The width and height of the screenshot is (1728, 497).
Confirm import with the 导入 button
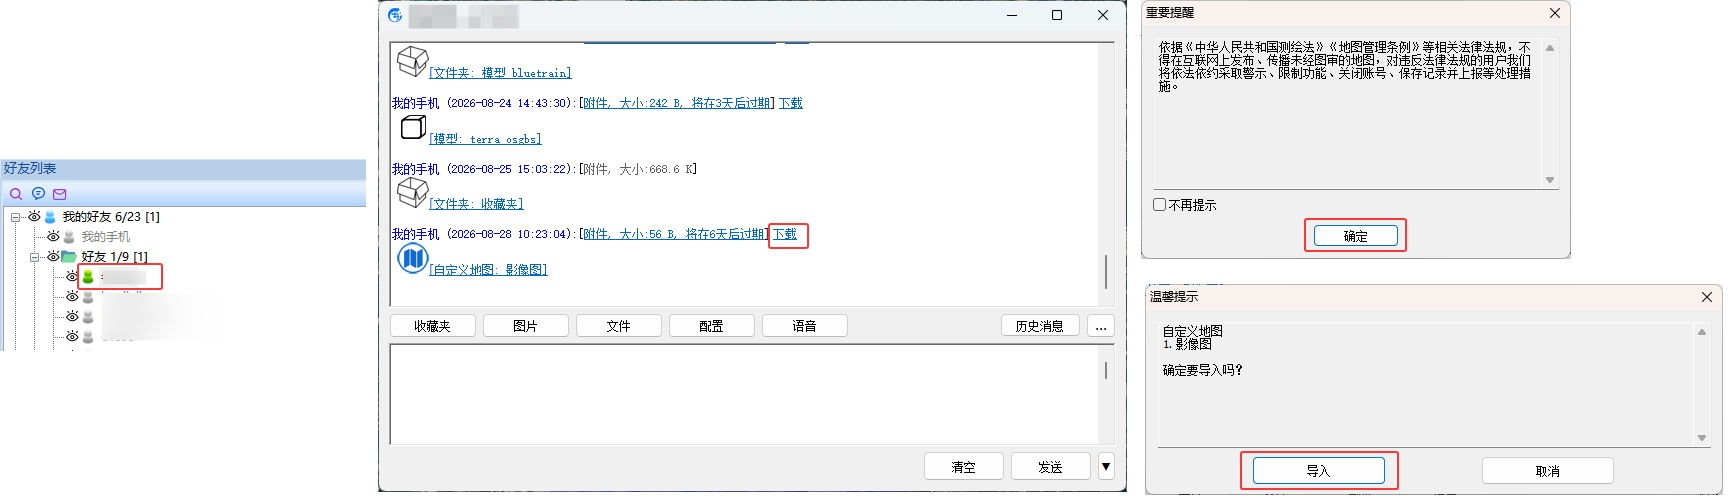1318,471
